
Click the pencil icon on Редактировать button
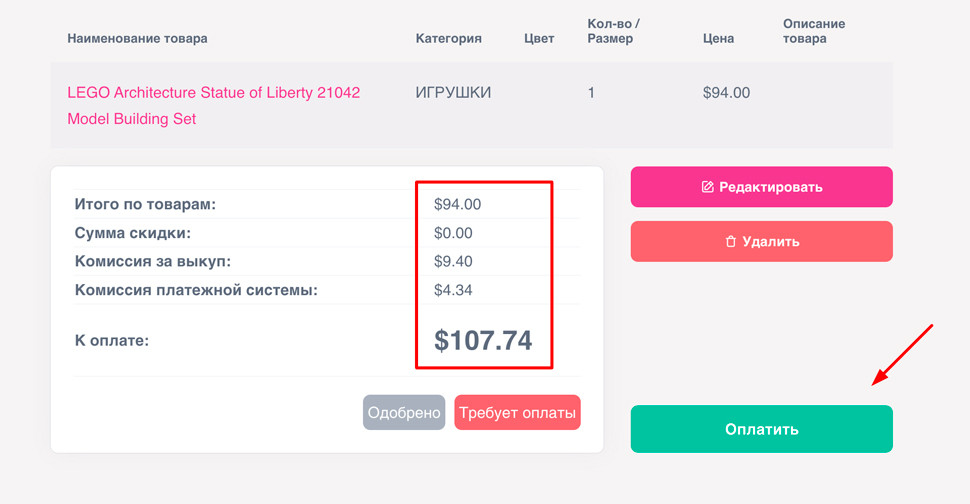[708, 187]
